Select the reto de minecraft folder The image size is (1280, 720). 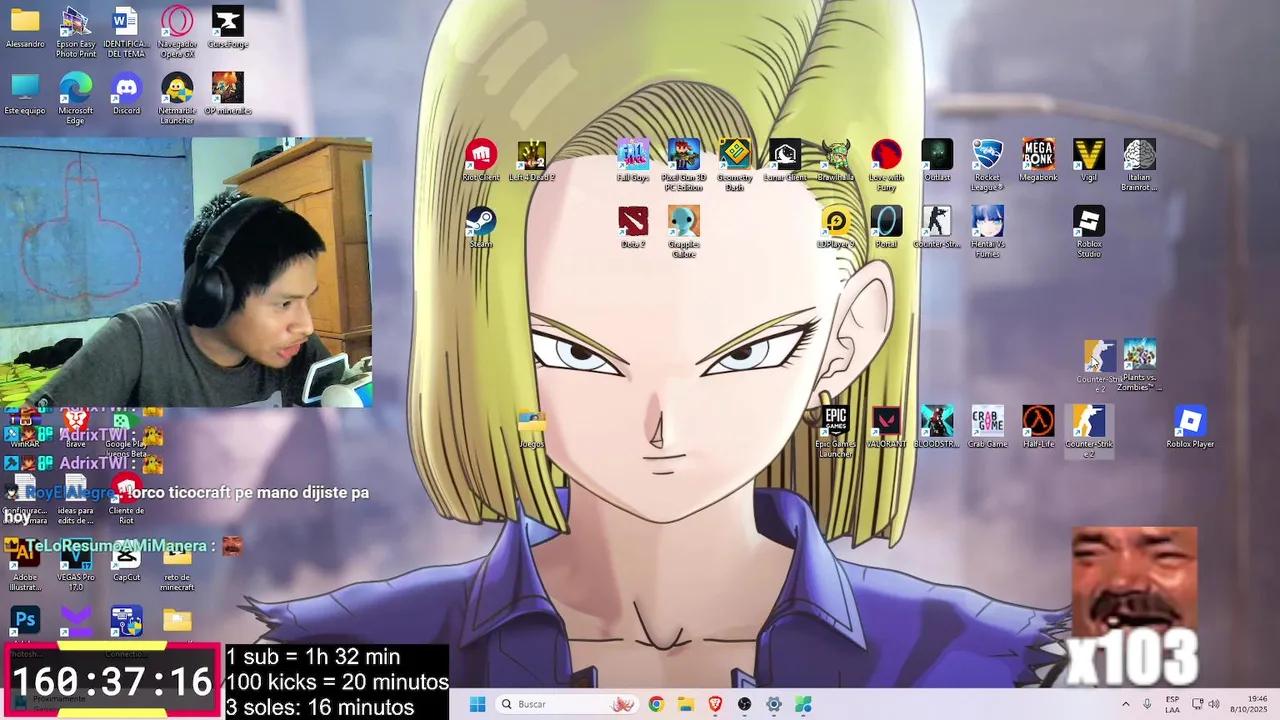[177, 565]
